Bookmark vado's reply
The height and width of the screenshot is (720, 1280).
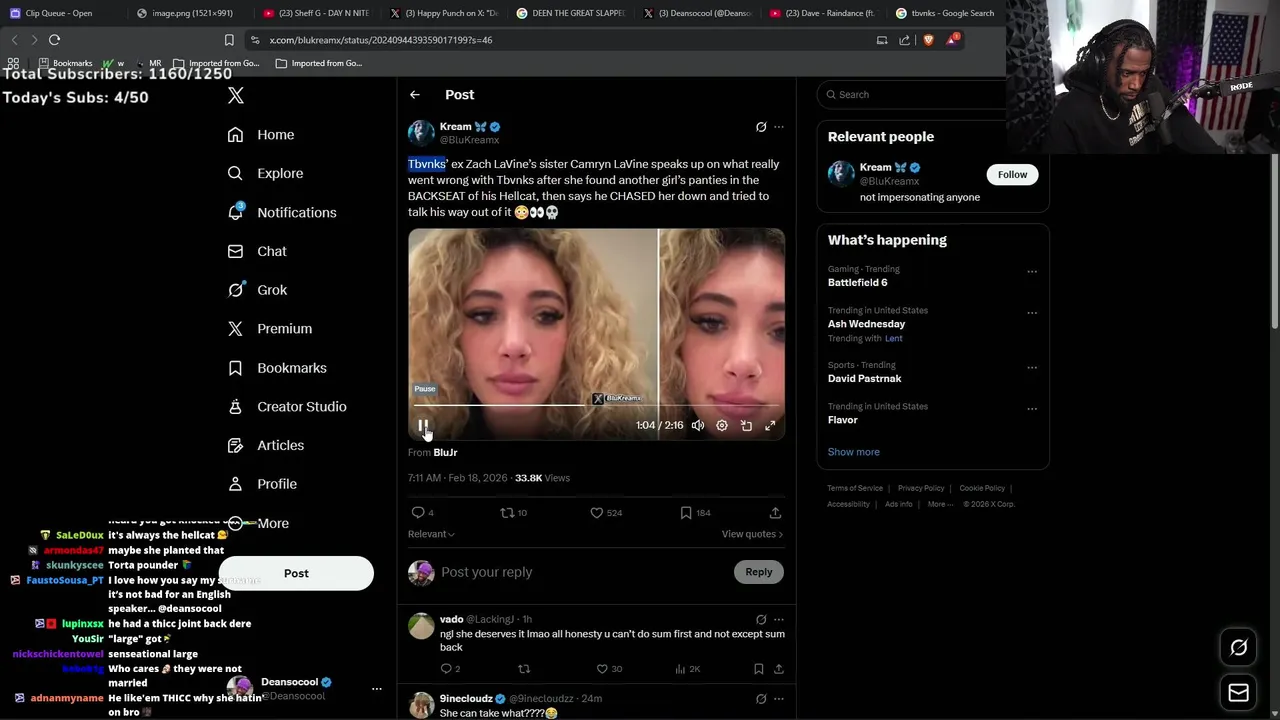pos(759,668)
